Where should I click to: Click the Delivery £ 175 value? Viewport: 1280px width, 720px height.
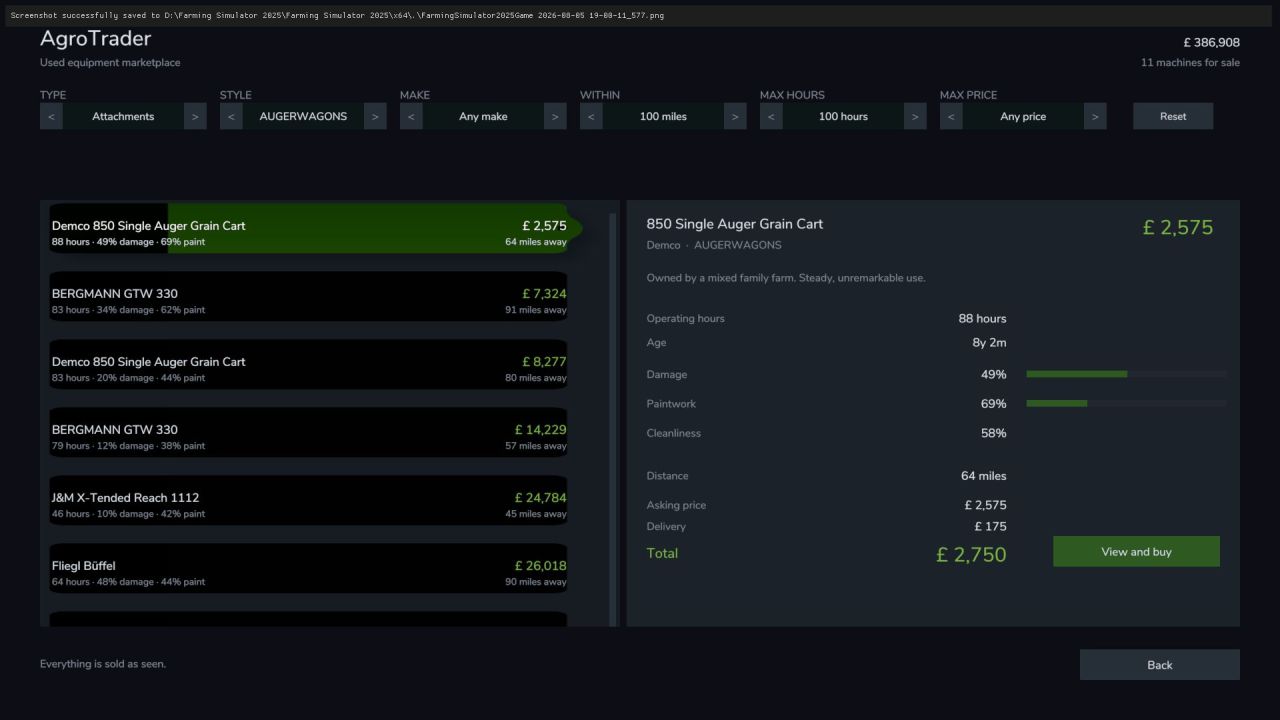pos(990,527)
